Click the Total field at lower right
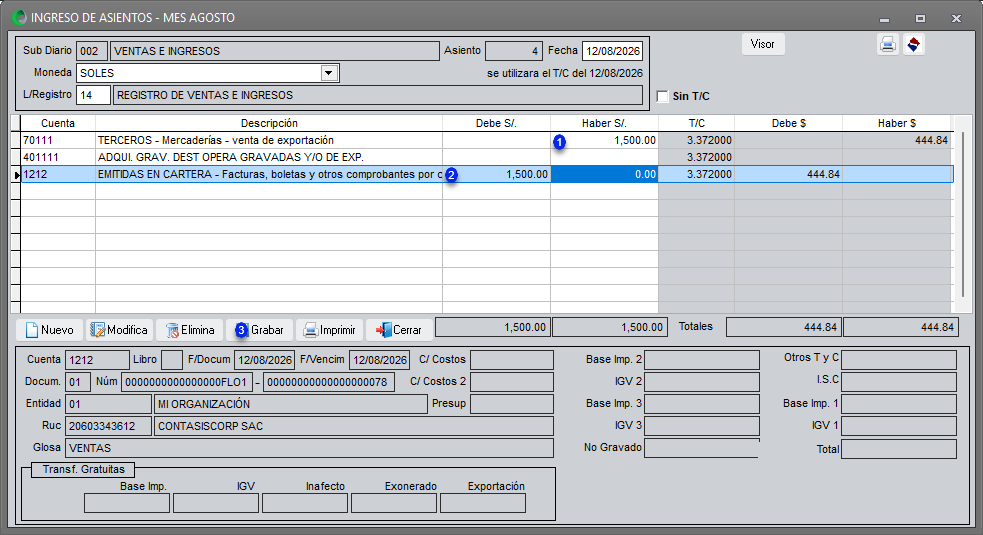This screenshot has height=535, width=983. point(899,449)
